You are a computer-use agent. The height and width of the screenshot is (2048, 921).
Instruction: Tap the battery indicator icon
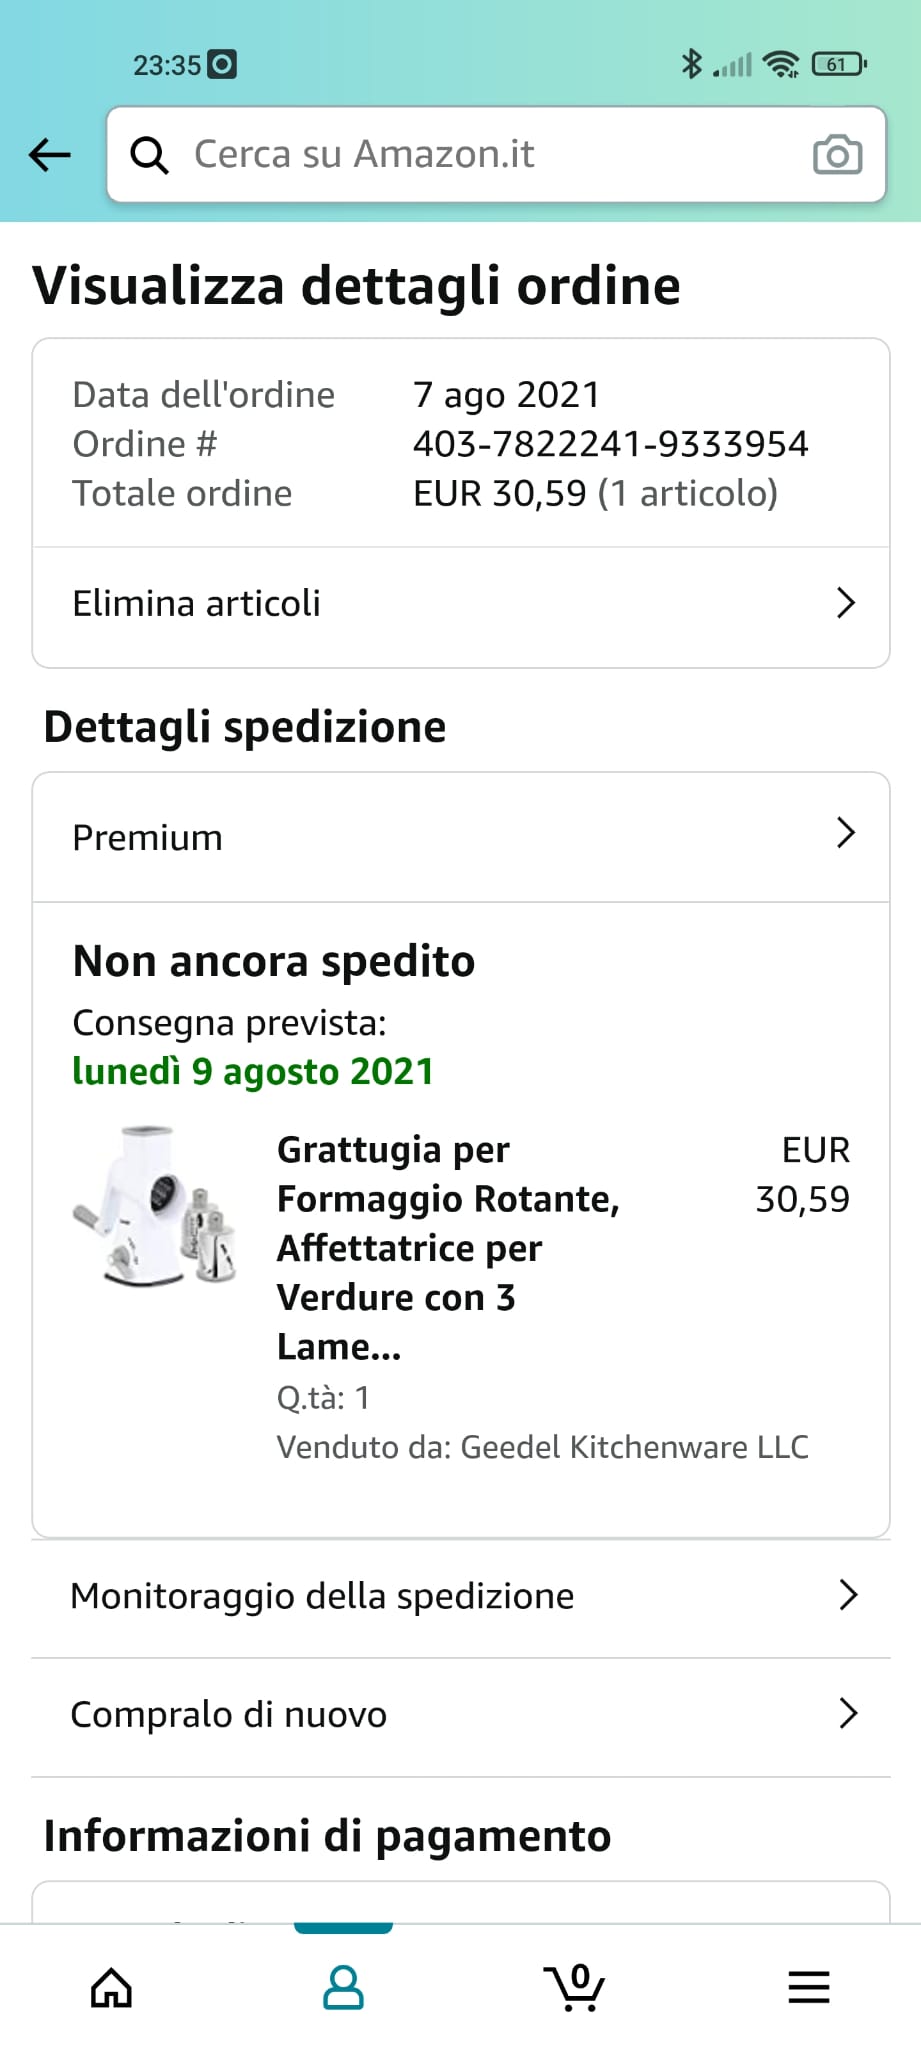pyautogui.click(x=839, y=64)
